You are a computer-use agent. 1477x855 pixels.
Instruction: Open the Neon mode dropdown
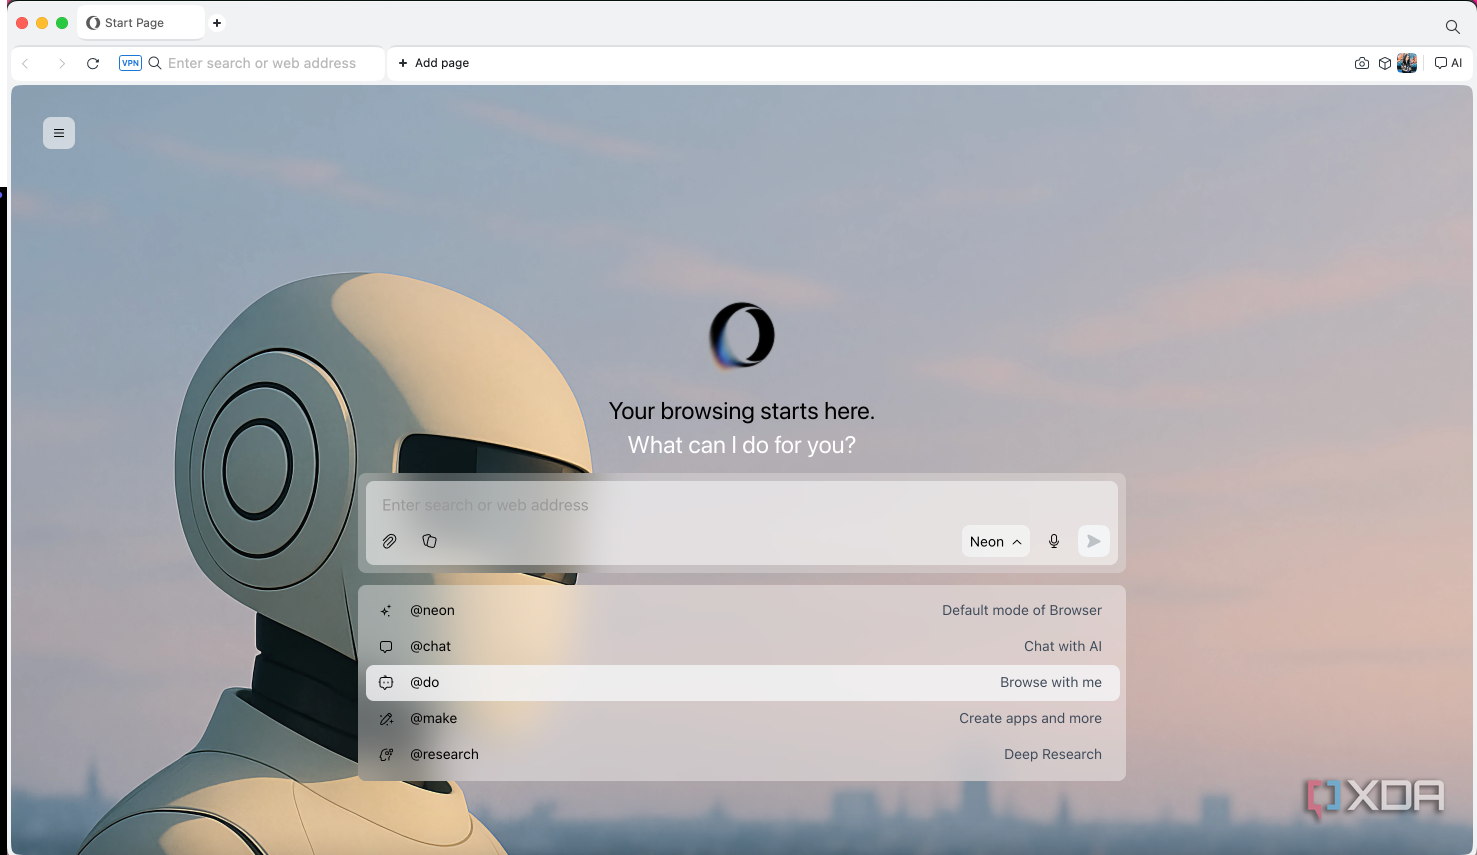(x=996, y=541)
